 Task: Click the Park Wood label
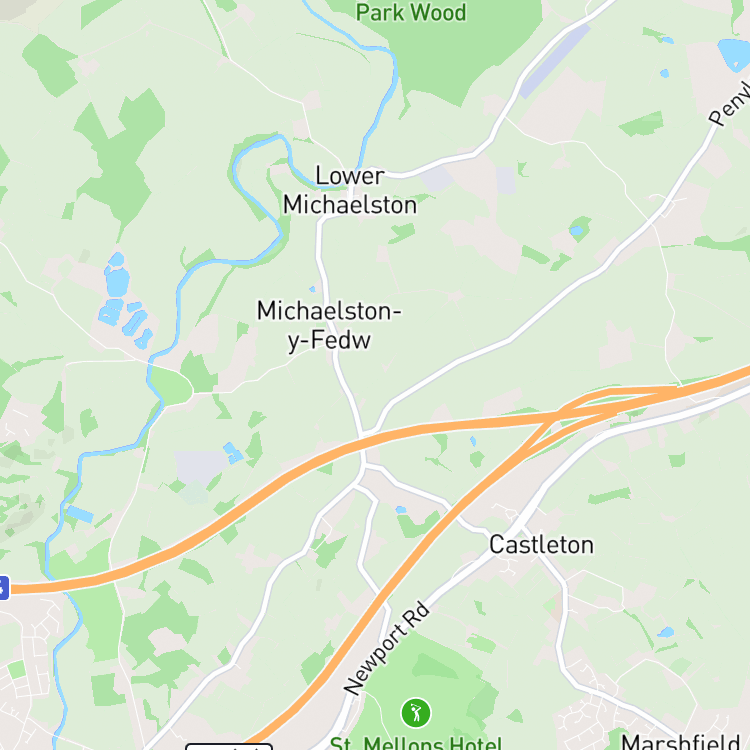pyautogui.click(x=411, y=12)
